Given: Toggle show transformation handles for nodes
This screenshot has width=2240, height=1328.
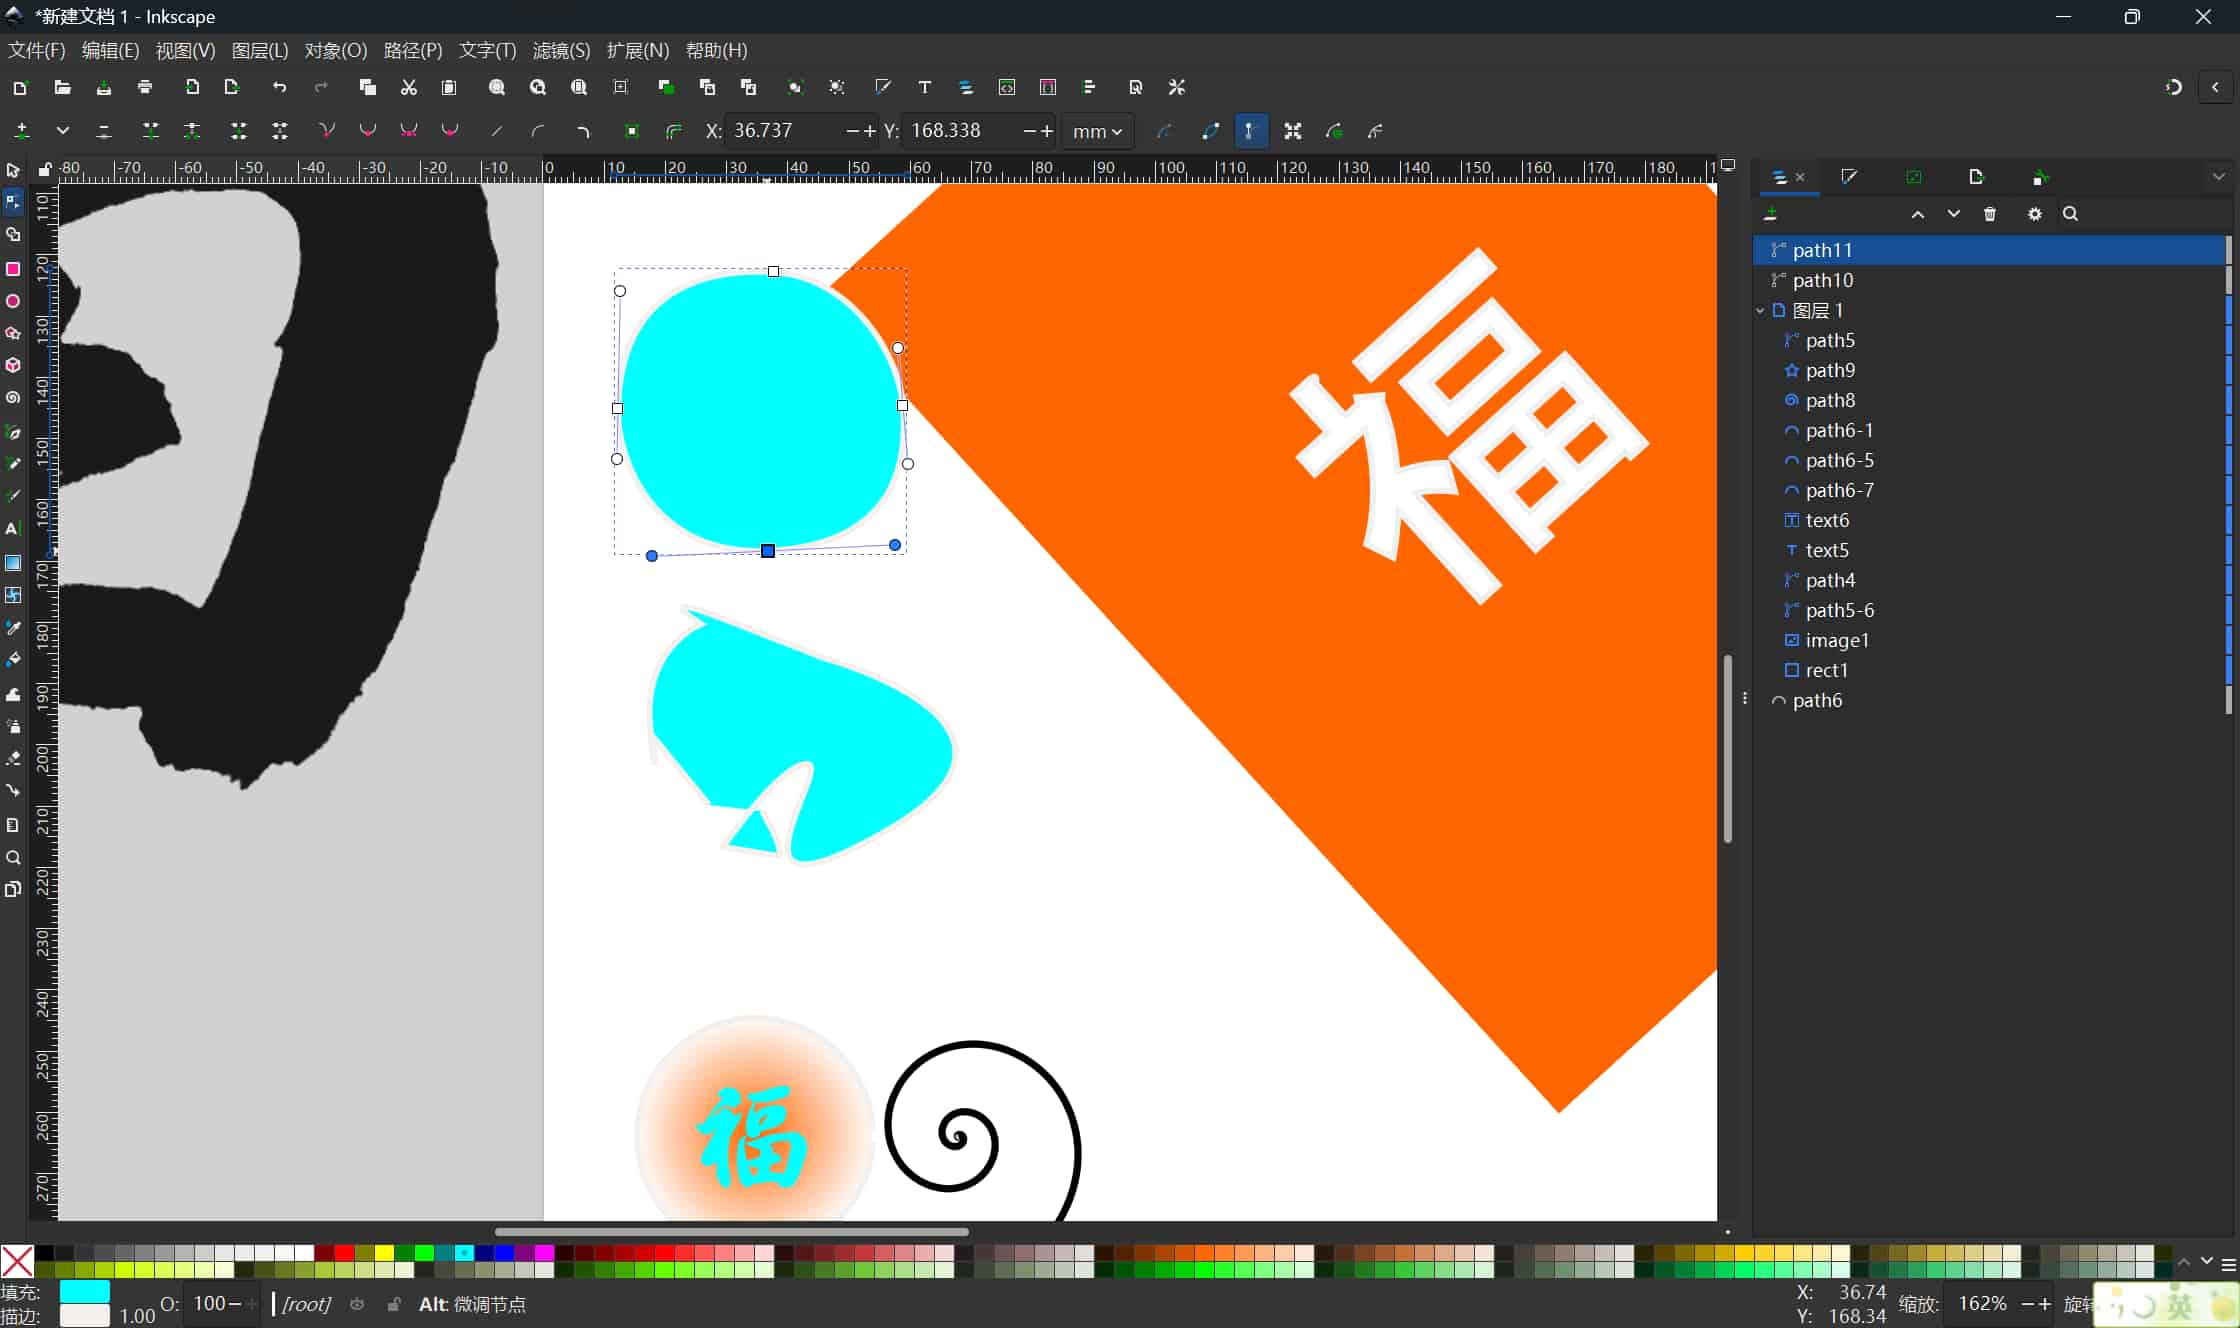Looking at the screenshot, I should pos(1292,131).
